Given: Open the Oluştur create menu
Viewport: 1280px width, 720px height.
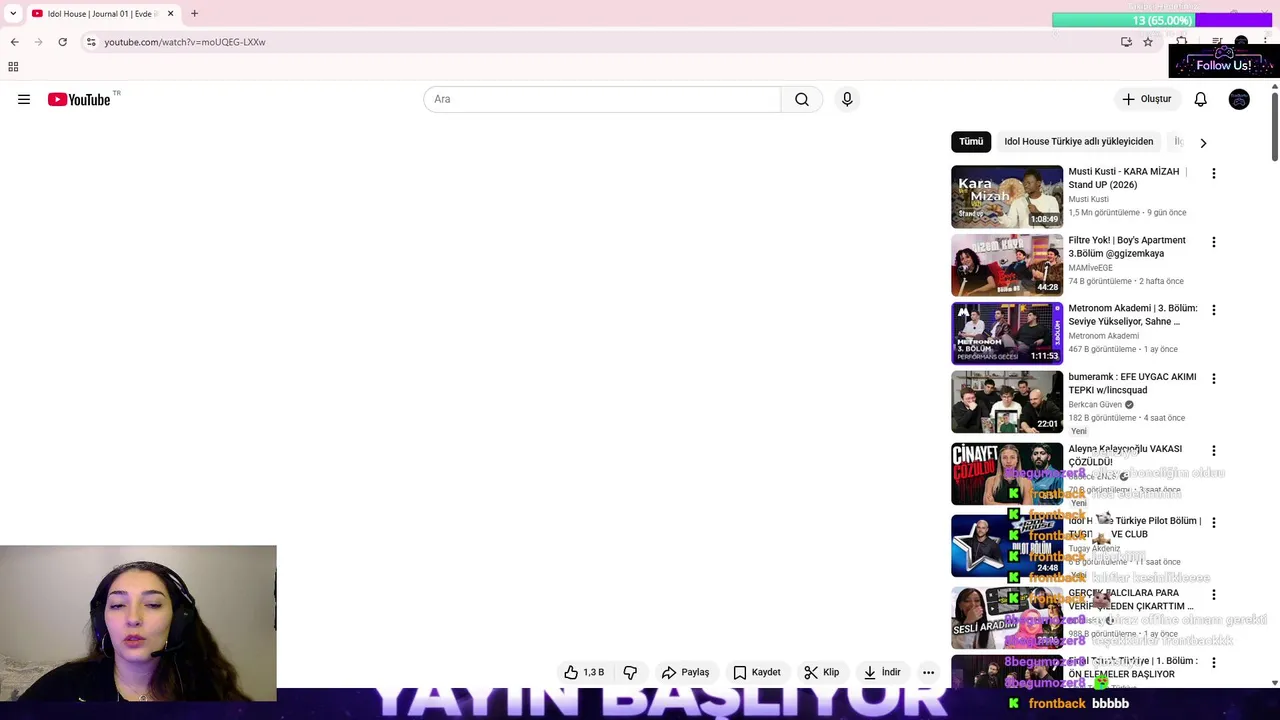Looking at the screenshot, I should tap(1146, 99).
